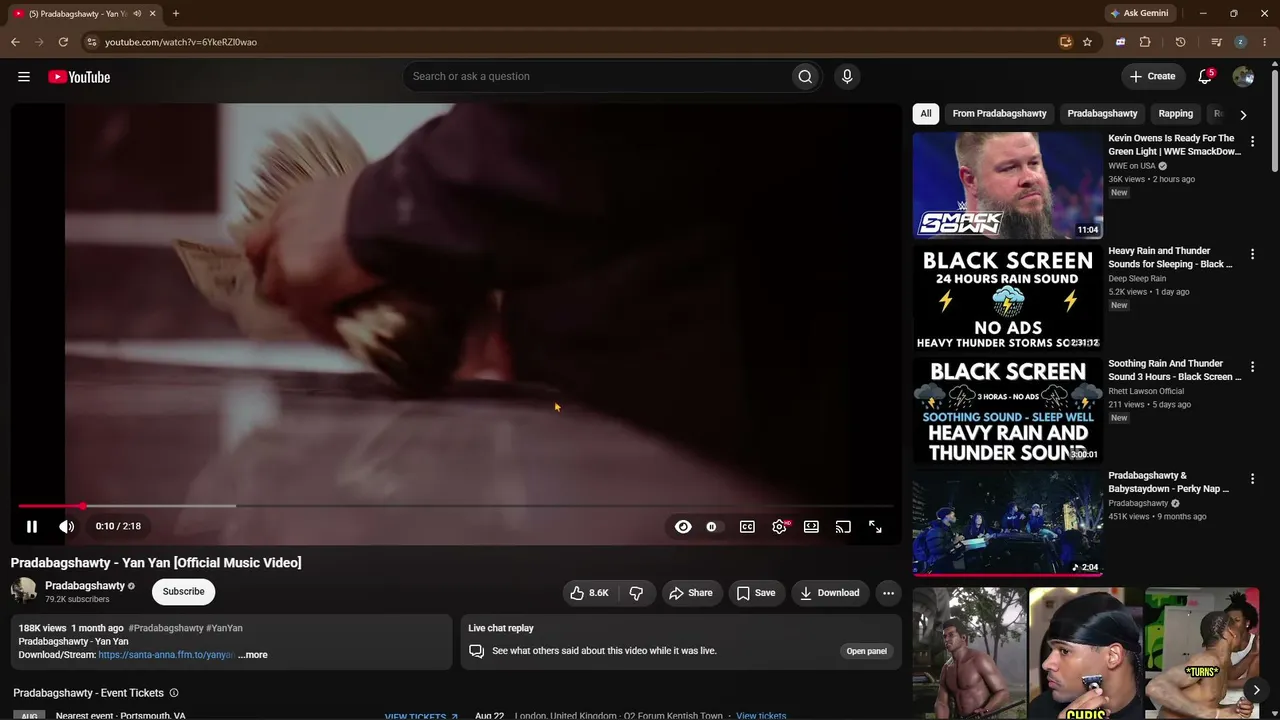Pause the video playback
Viewport: 1280px width, 720px height.
coord(32,527)
